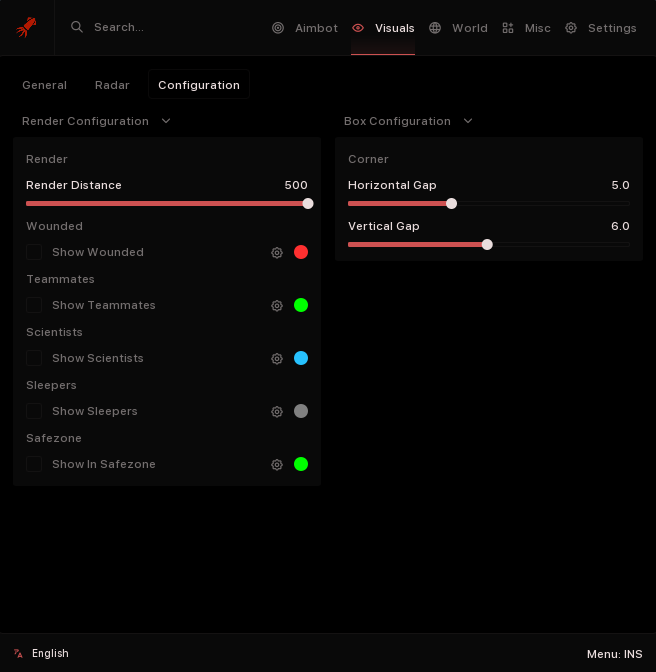Open settings gear for Show Wounded

click(277, 253)
